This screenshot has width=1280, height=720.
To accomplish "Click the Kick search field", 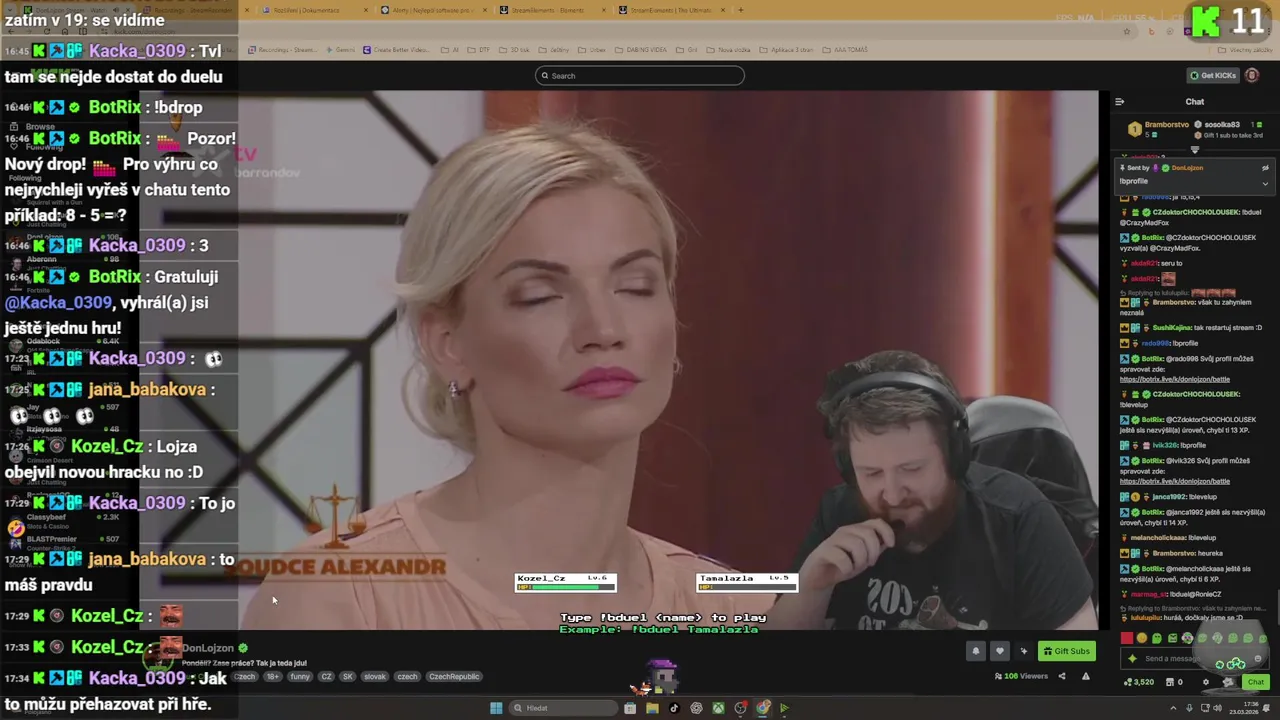I will [640, 76].
